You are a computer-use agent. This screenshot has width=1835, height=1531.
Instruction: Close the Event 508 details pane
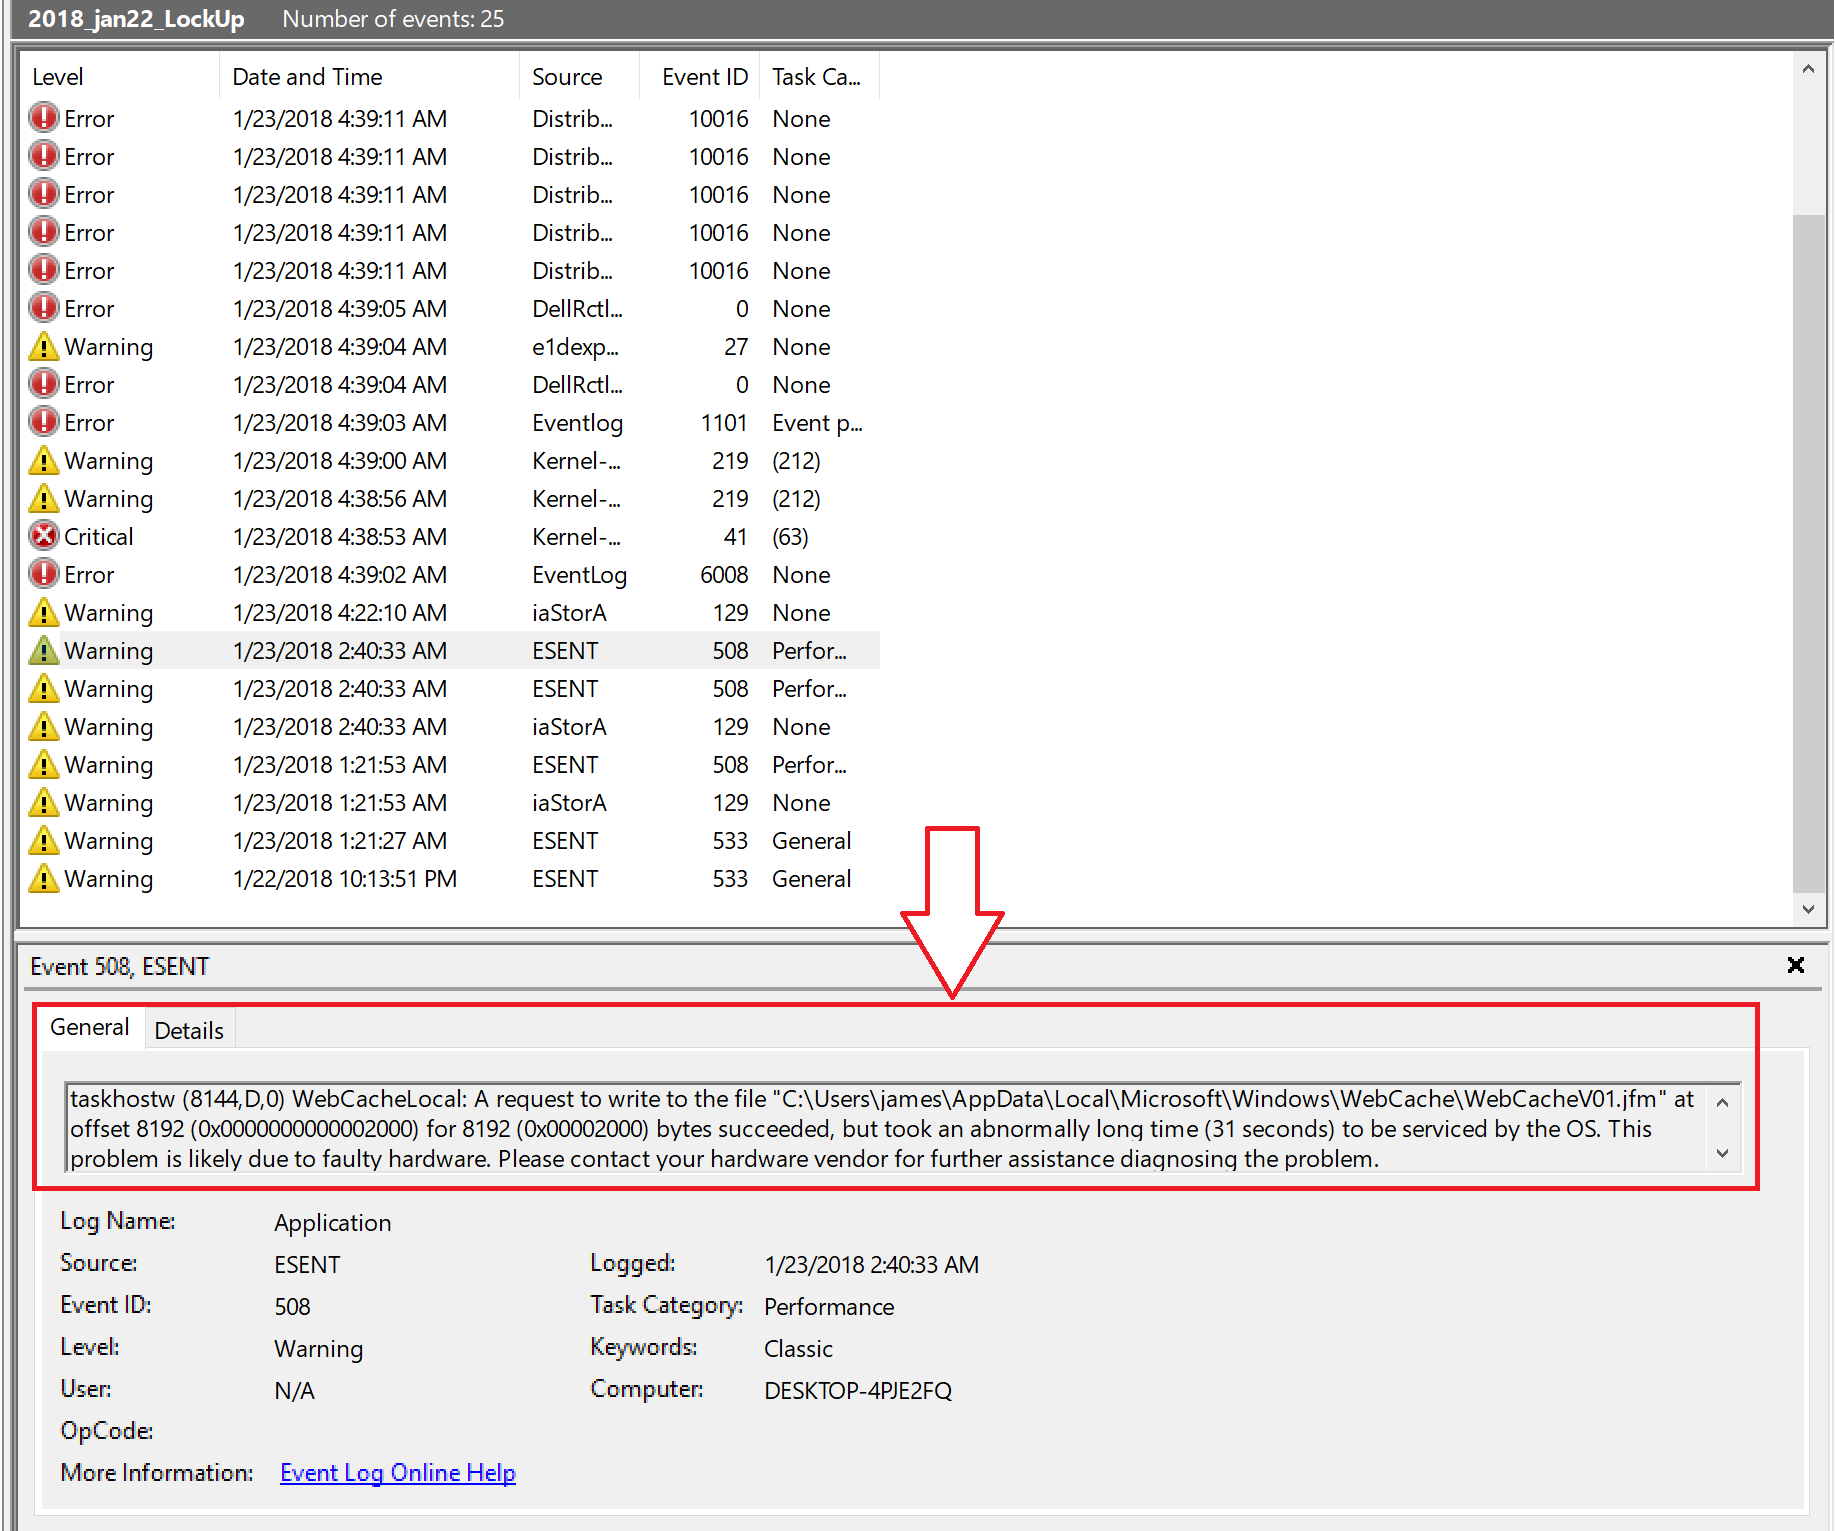(x=1796, y=965)
